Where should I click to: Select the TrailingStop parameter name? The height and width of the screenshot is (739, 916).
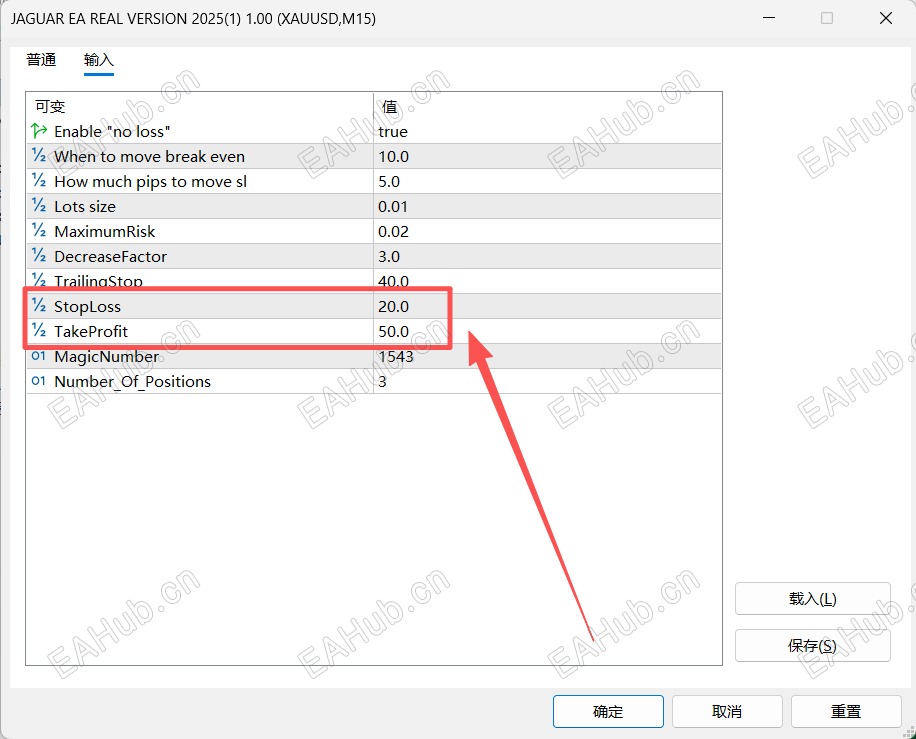[98, 281]
